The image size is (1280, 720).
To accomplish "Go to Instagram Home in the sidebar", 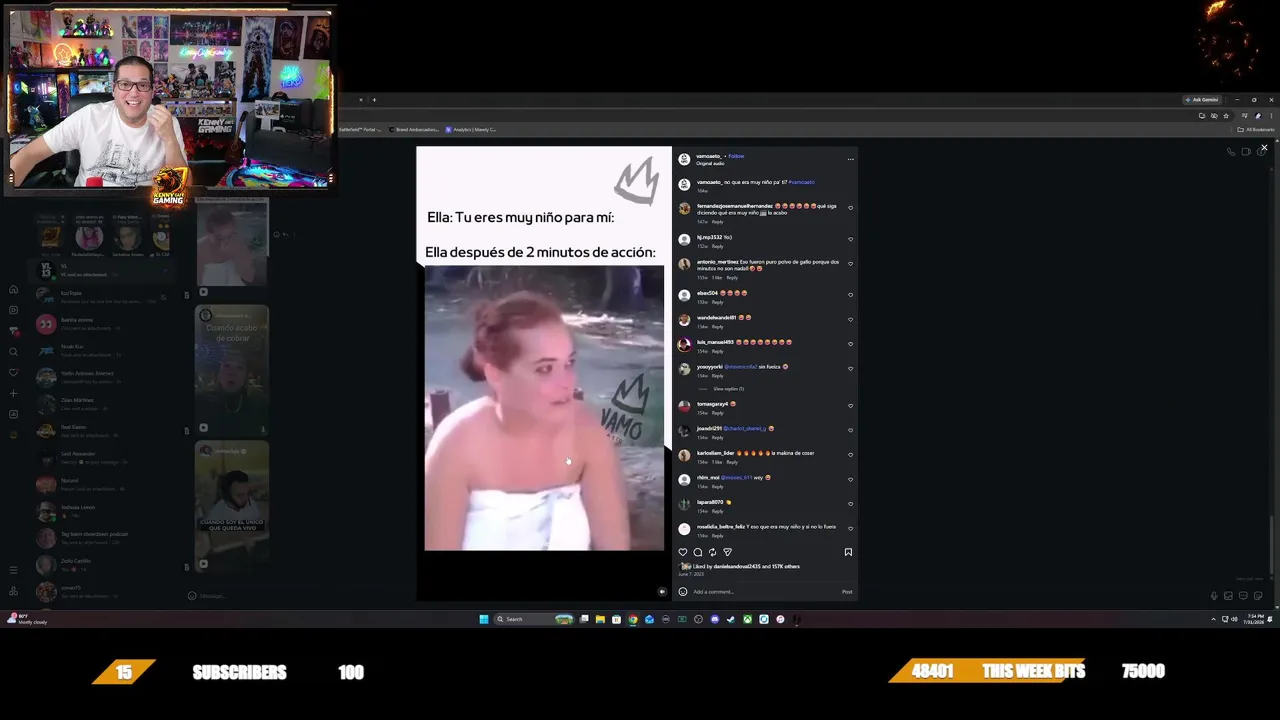I will pyautogui.click(x=13, y=290).
